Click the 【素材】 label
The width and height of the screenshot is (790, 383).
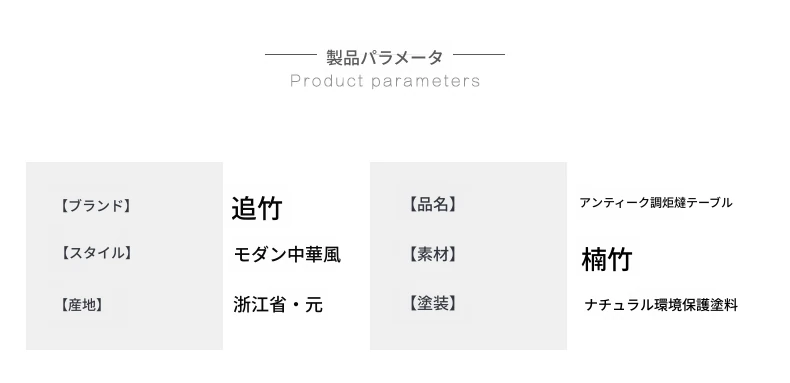pyautogui.click(x=432, y=254)
